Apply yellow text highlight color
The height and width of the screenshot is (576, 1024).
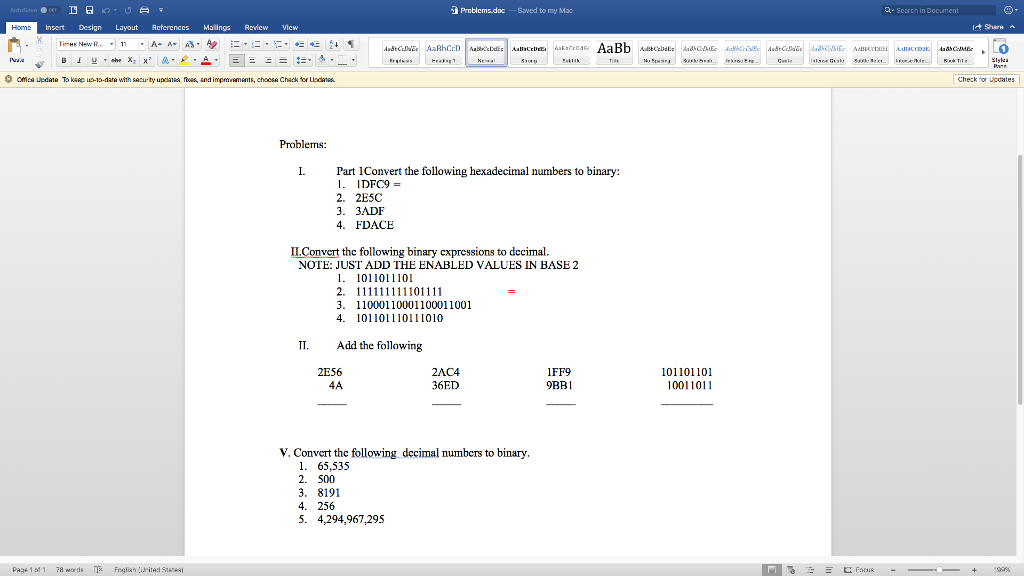[x=184, y=60]
